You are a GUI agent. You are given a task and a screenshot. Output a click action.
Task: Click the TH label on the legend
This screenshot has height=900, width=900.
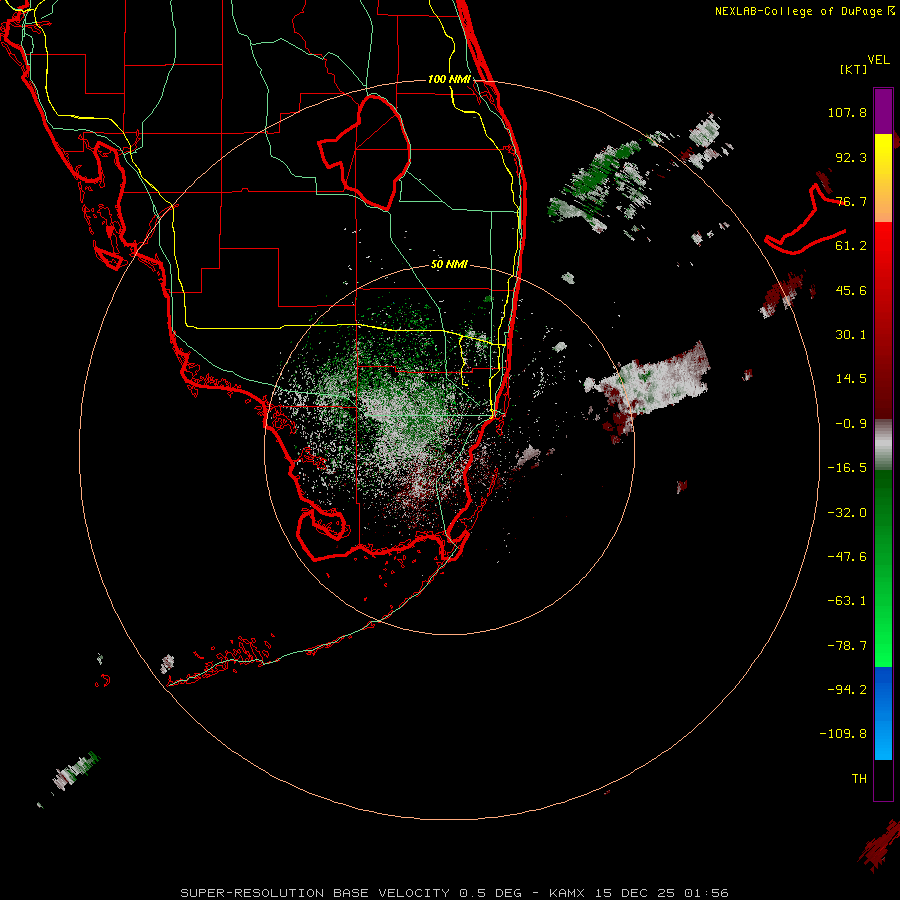[x=859, y=779]
